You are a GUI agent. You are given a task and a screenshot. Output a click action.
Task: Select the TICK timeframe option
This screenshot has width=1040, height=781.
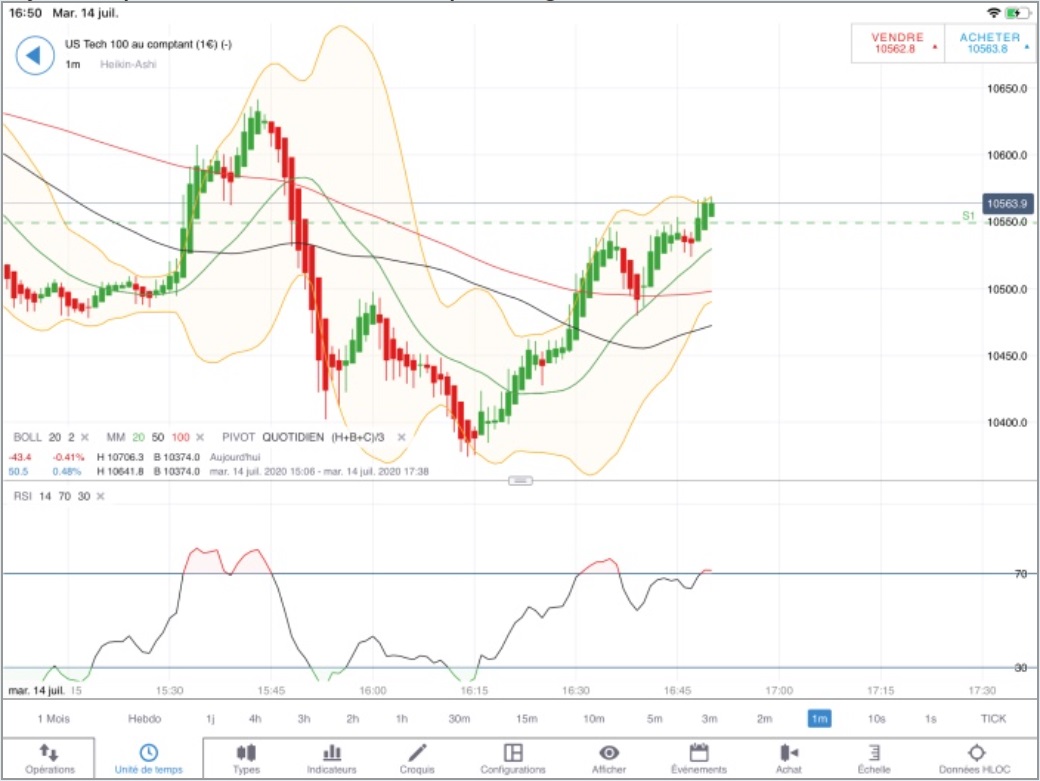(993, 719)
